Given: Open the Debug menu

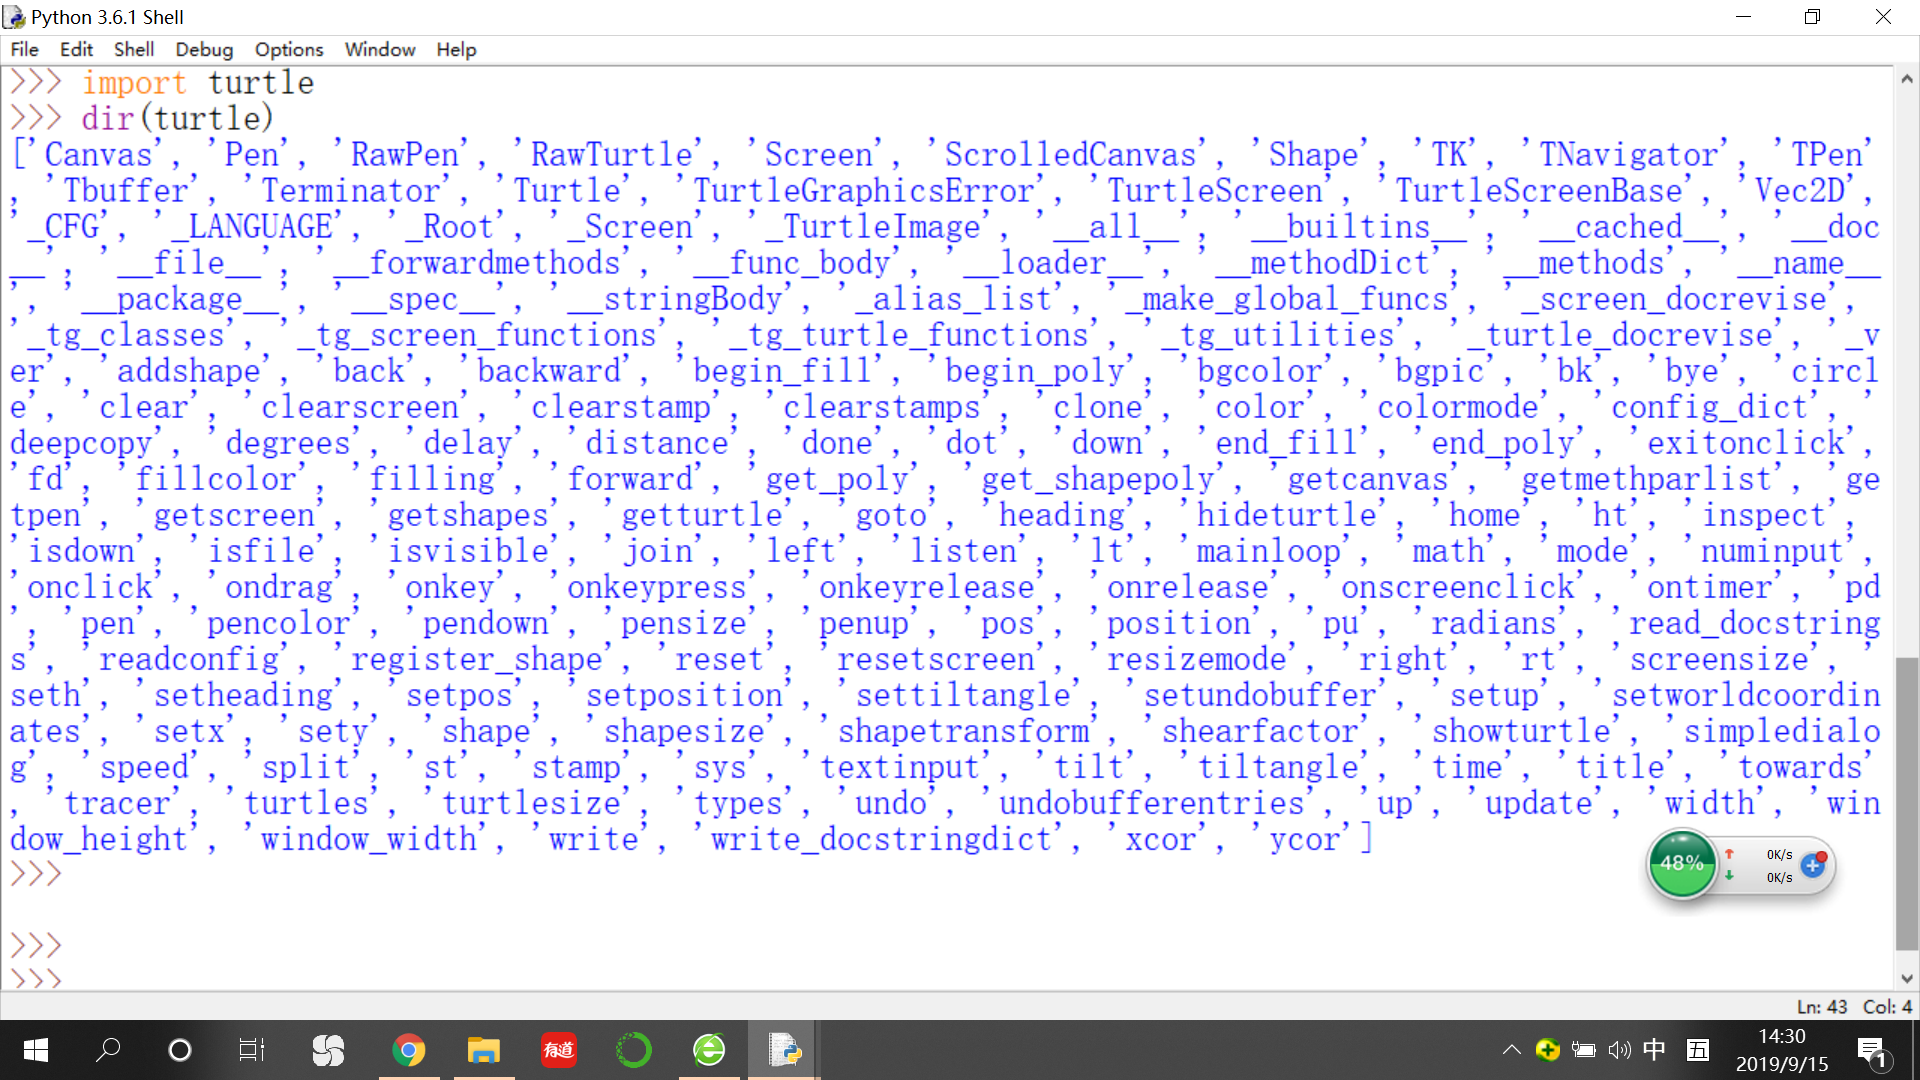Looking at the screenshot, I should click(x=204, y=49).
